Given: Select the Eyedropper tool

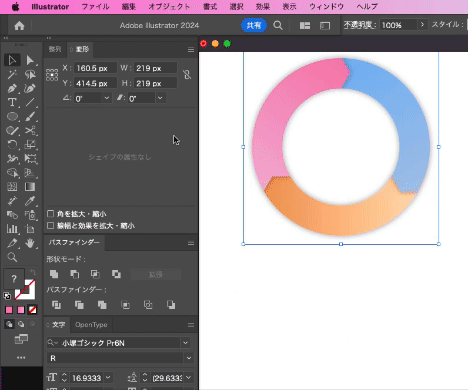Looking at the screenshot, I should [30, 201].
